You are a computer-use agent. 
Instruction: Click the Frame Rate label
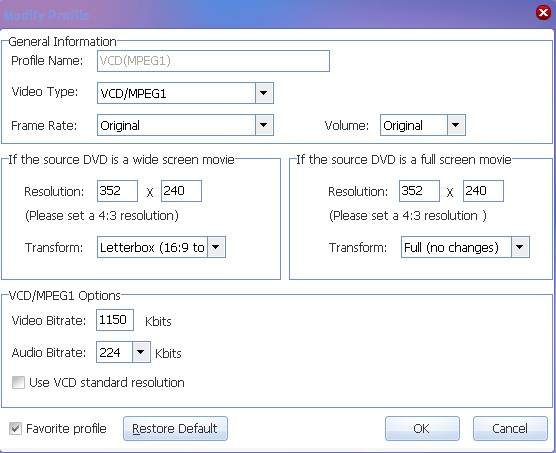tap(44, 125)
